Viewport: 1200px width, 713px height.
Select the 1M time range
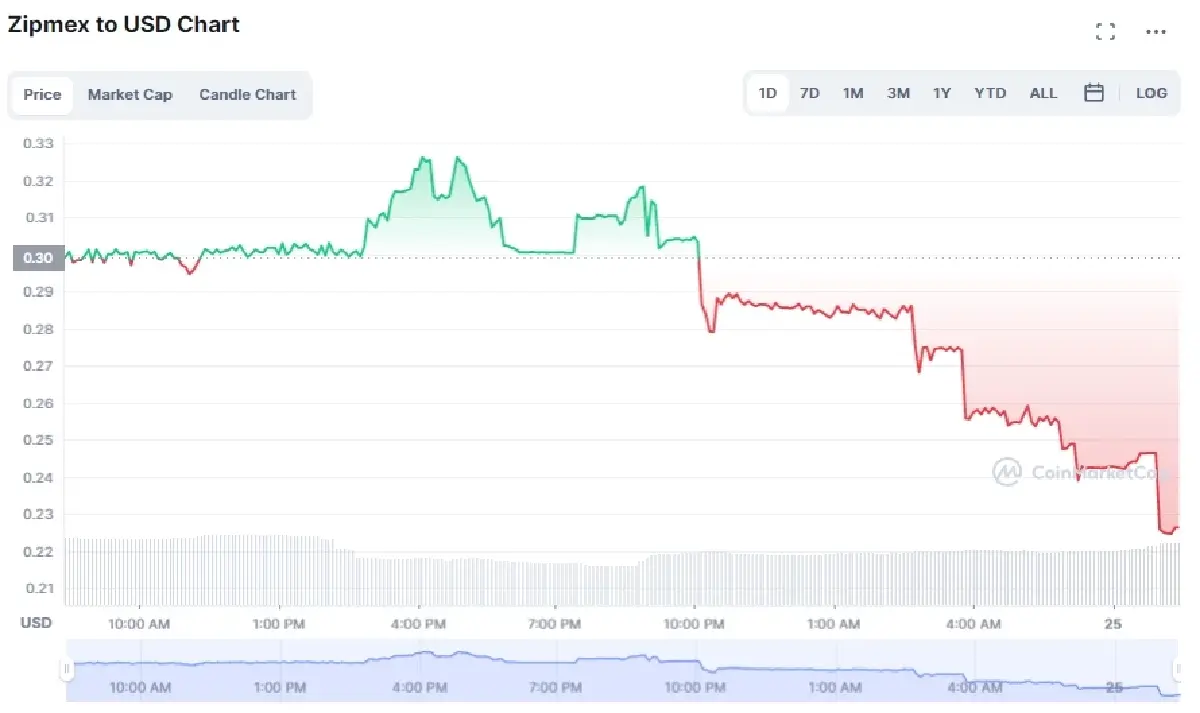[853, 92]
